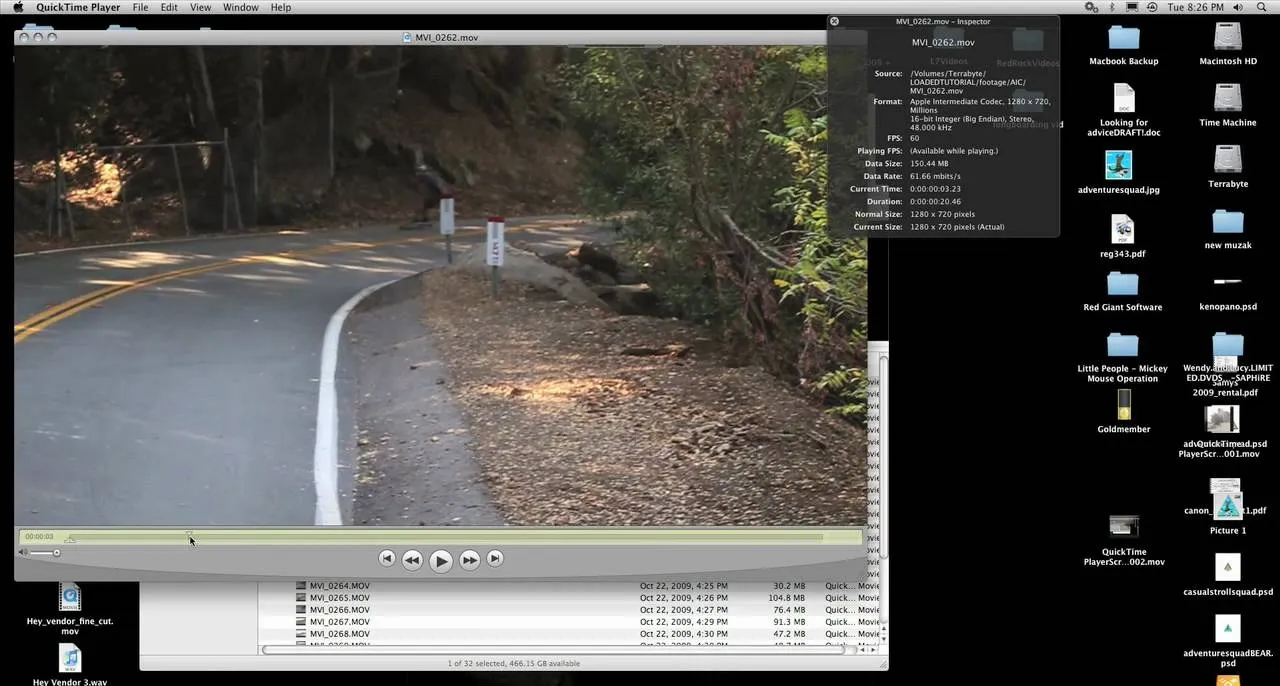This screenshot has height=686, width=1280.
Task: Select the reg343.pdf file
Action: coord(1123,229)
